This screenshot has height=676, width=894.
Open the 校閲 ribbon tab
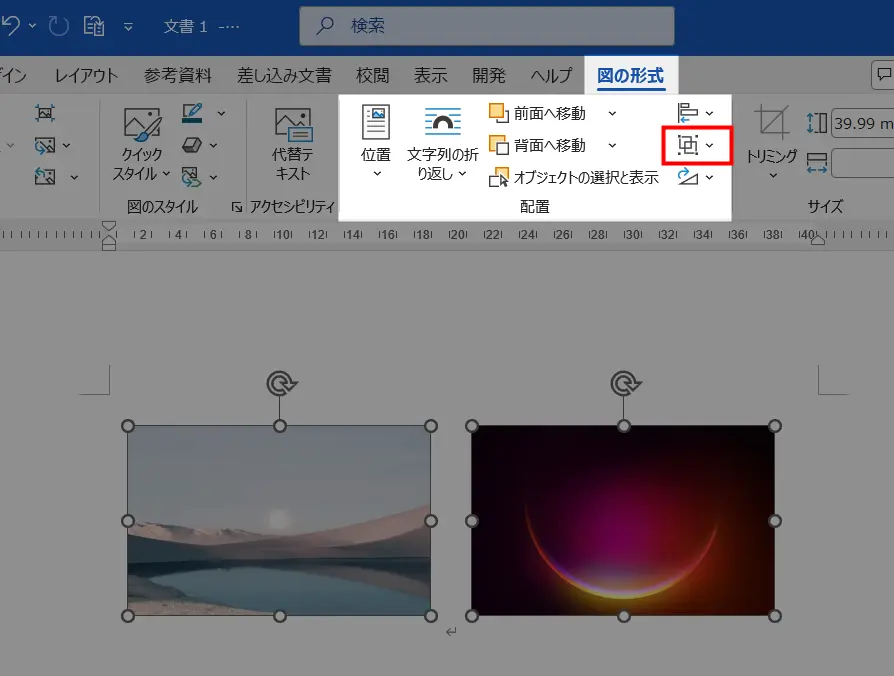pos(372,75)
